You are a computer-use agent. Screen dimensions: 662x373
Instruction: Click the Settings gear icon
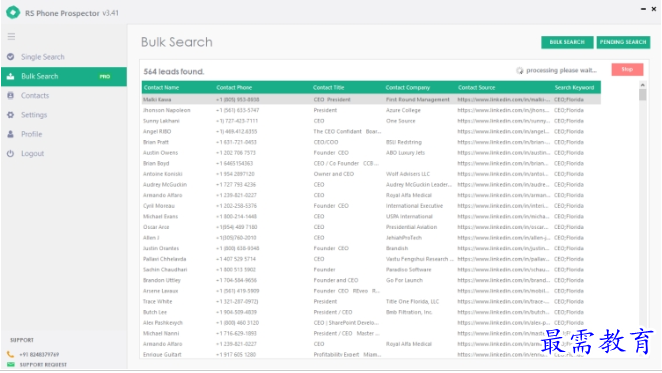(11, 115)
